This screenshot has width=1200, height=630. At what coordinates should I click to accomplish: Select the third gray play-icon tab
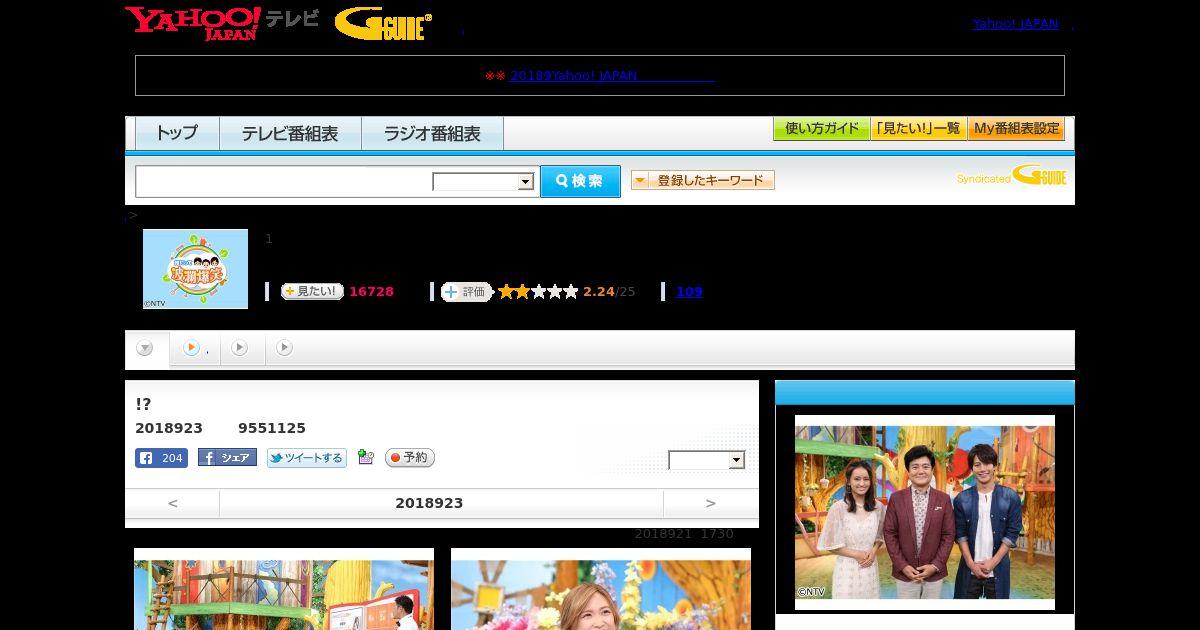tap(284, 348)
